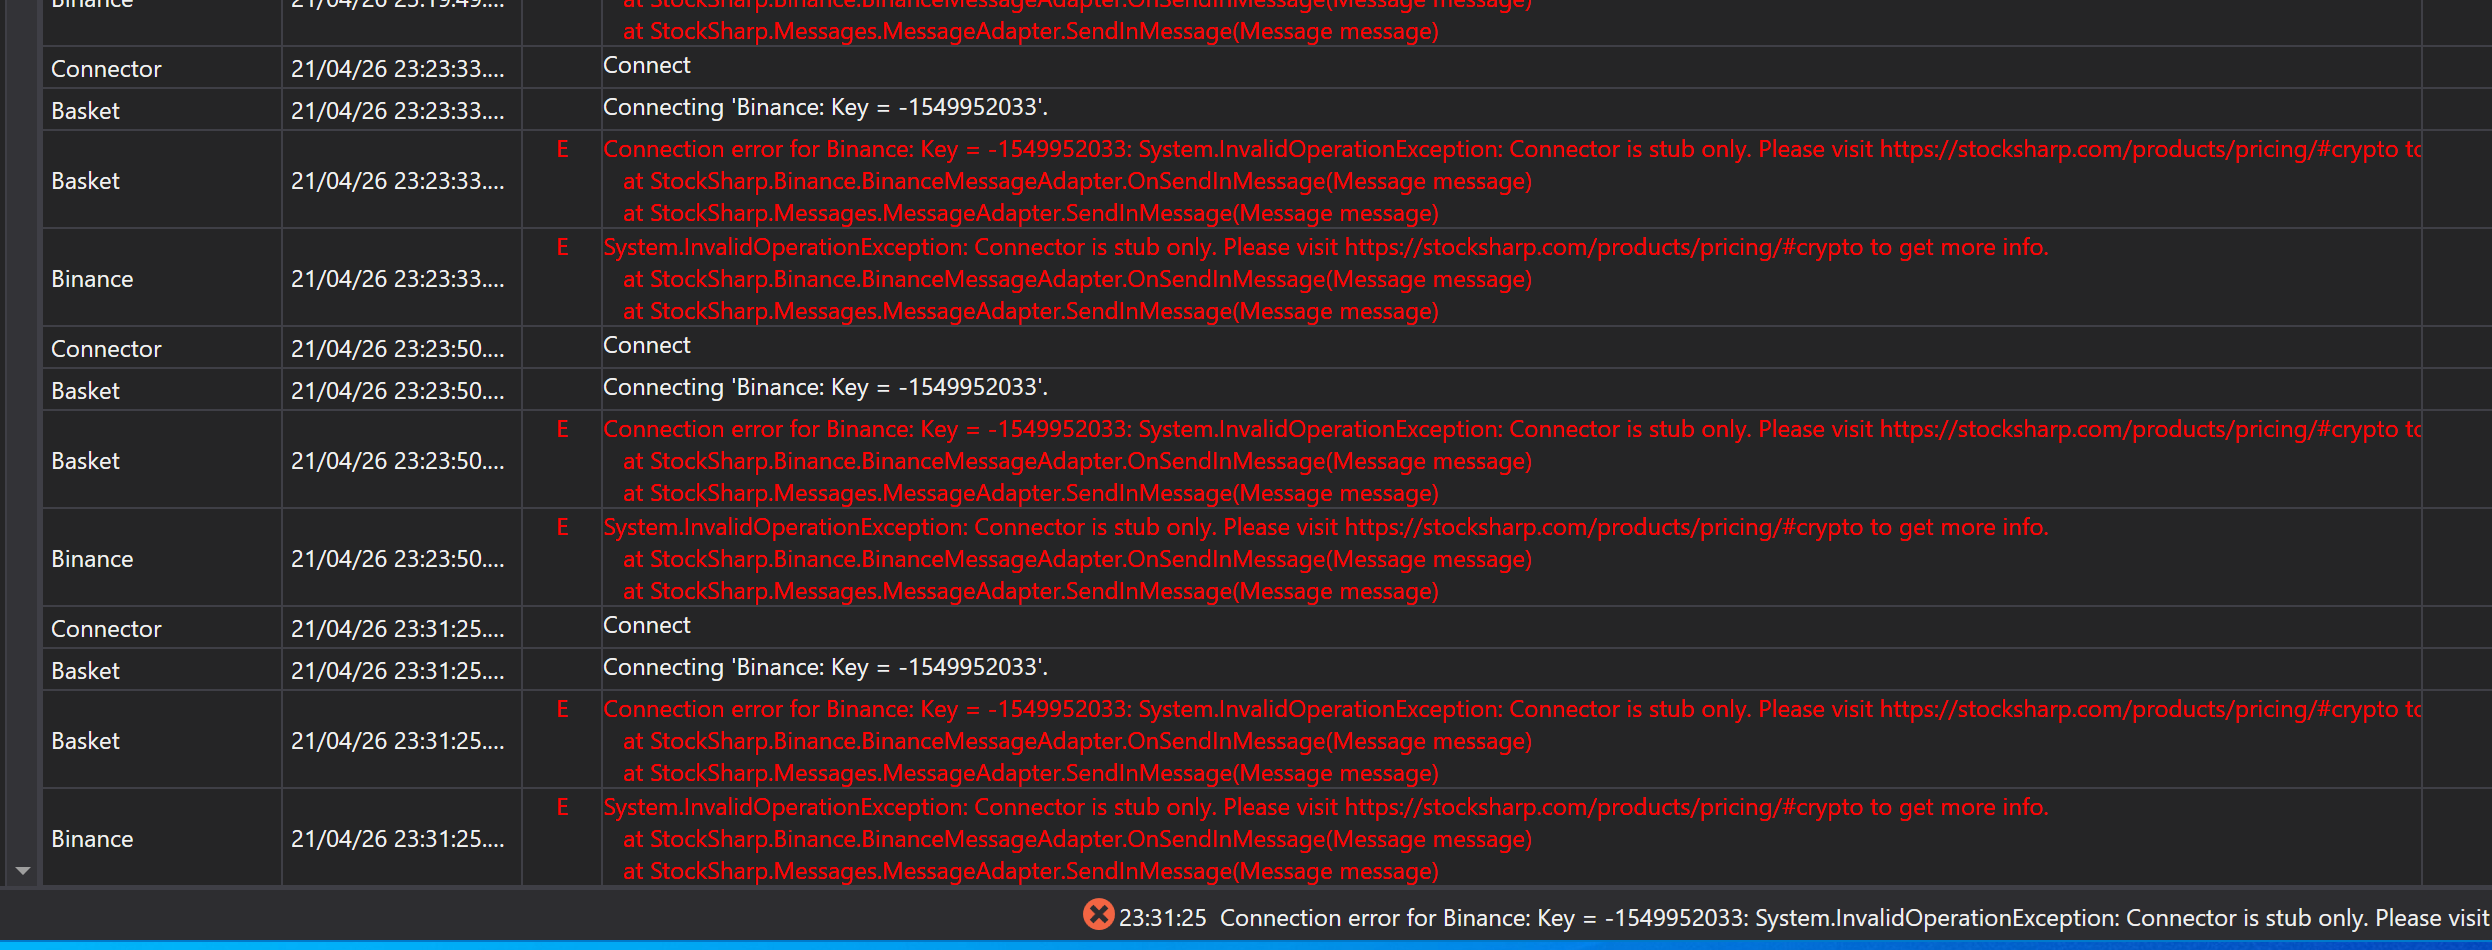
Task: Click the red error icon in status bar
Action: 1098,915
